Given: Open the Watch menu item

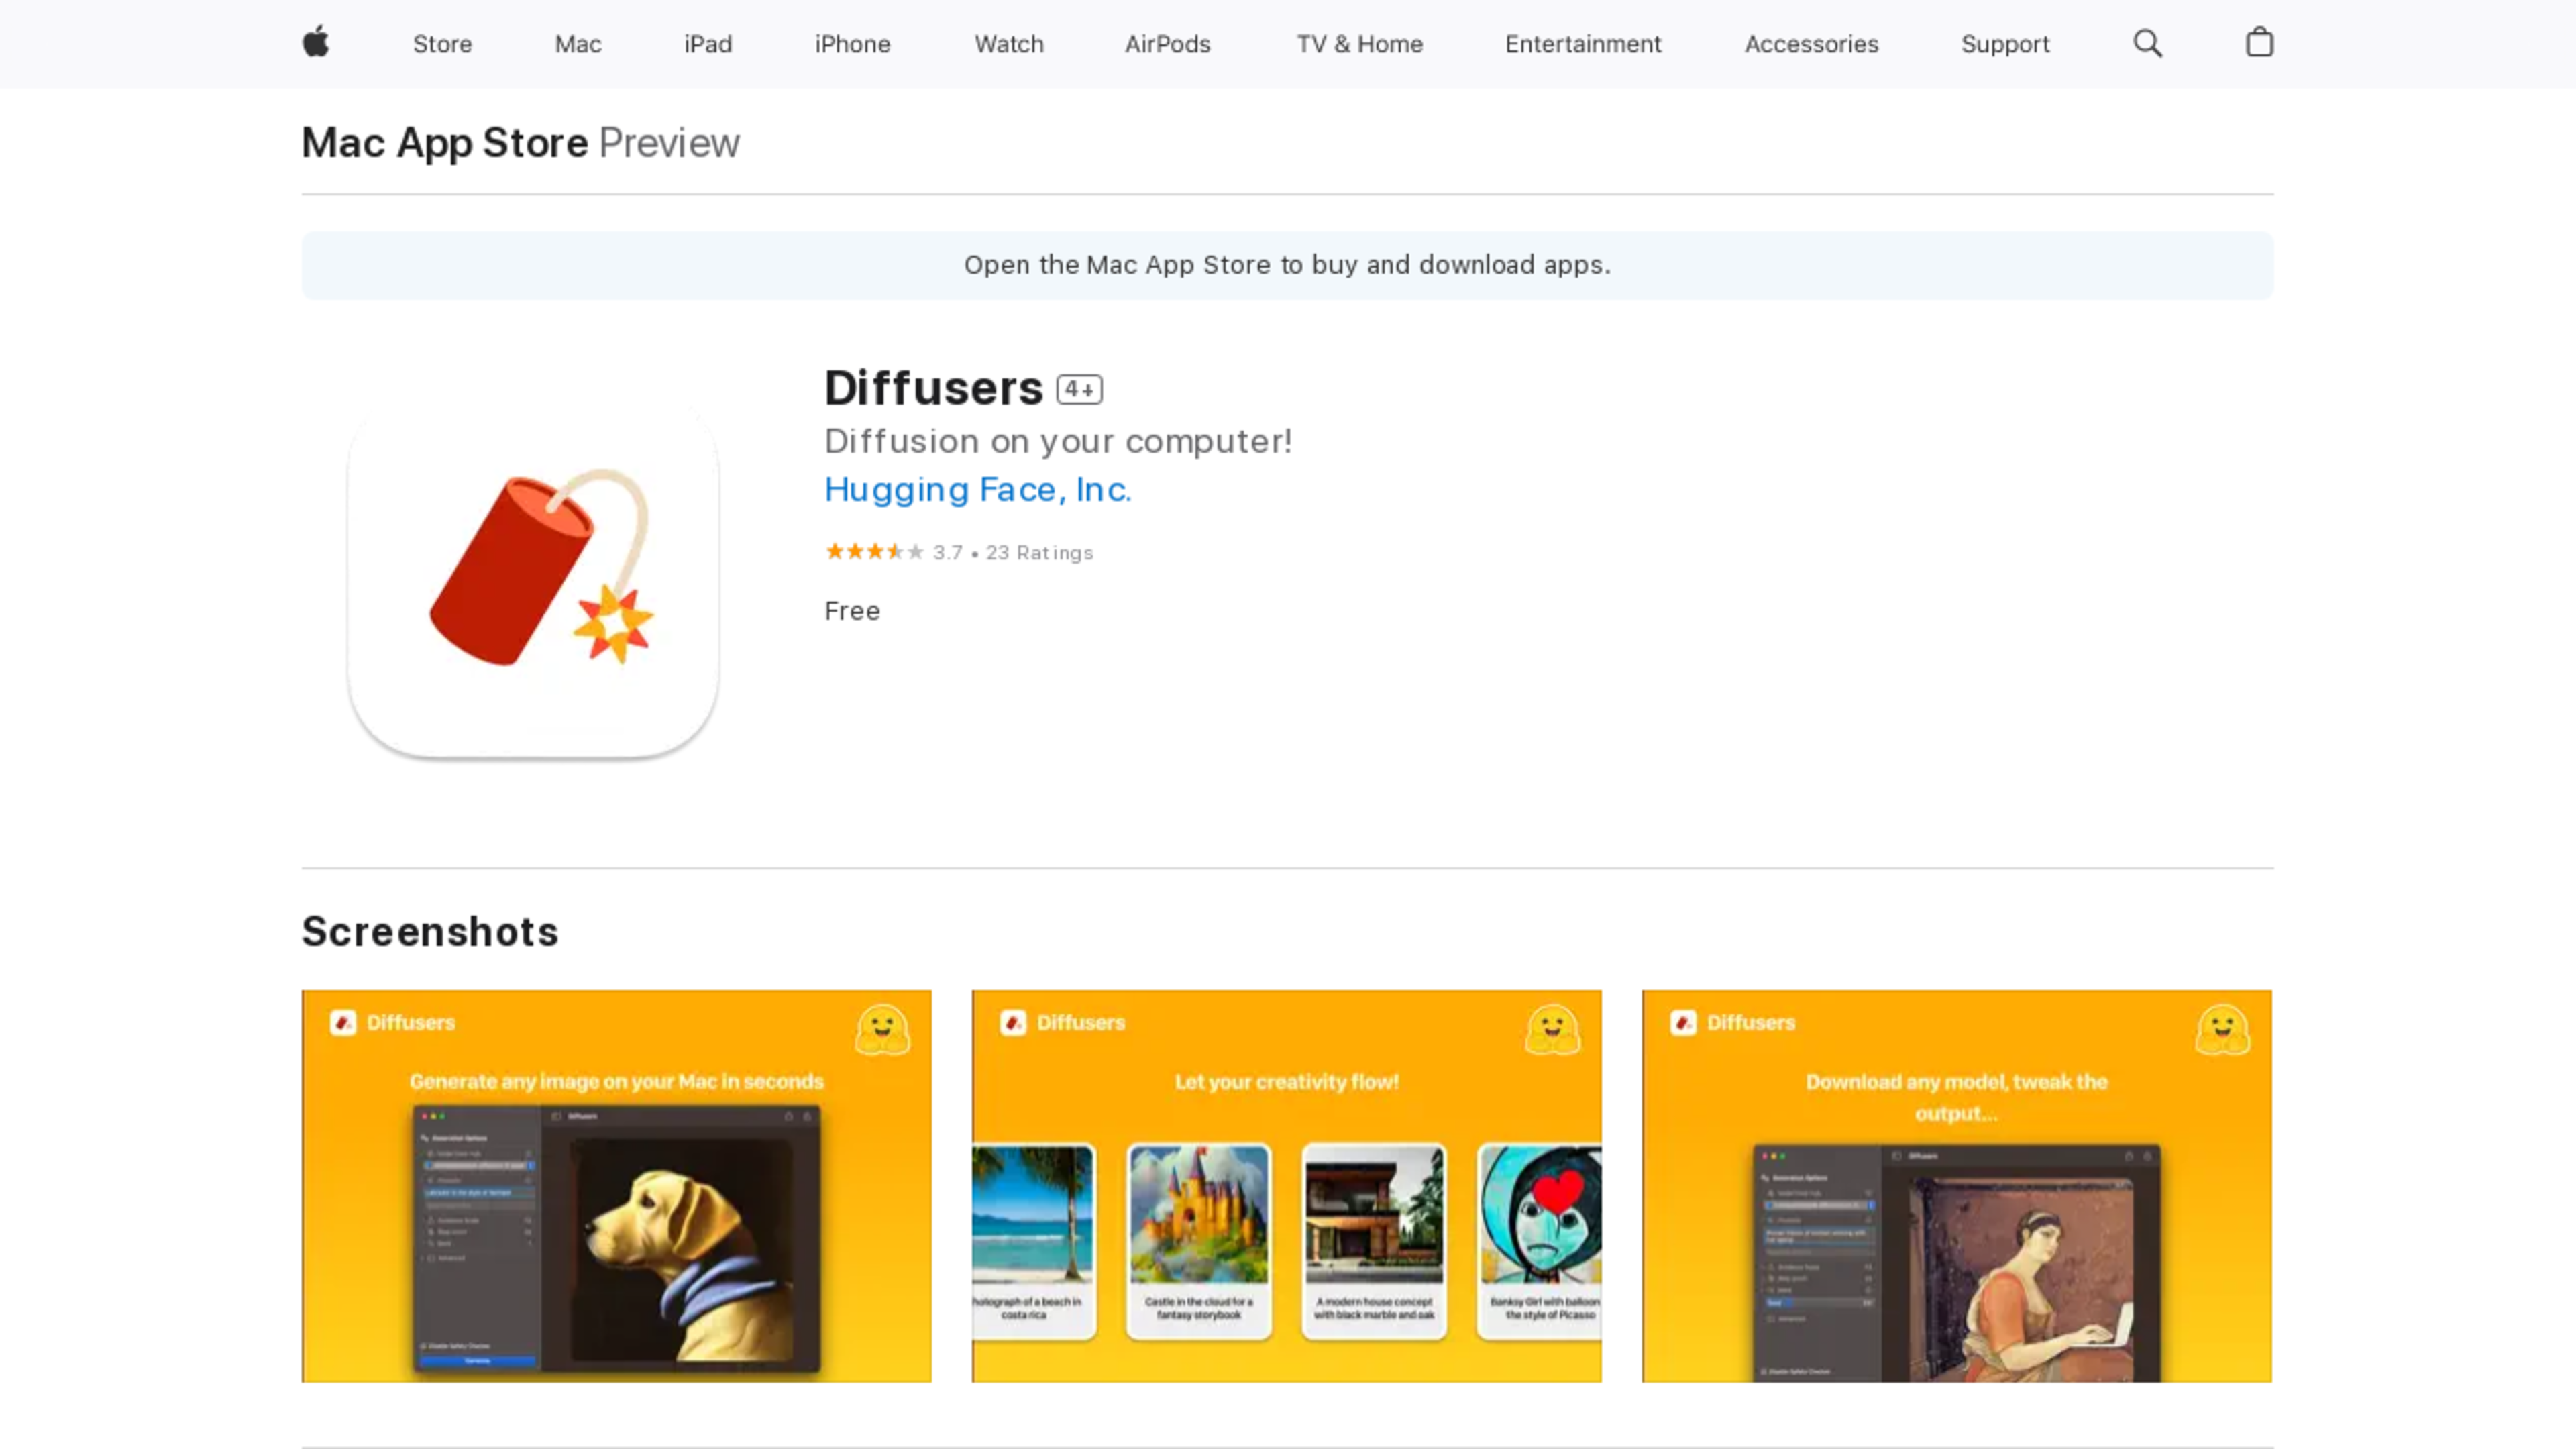Looking at the screenshot, I should pyautogui.click(x=1009, y=44).
